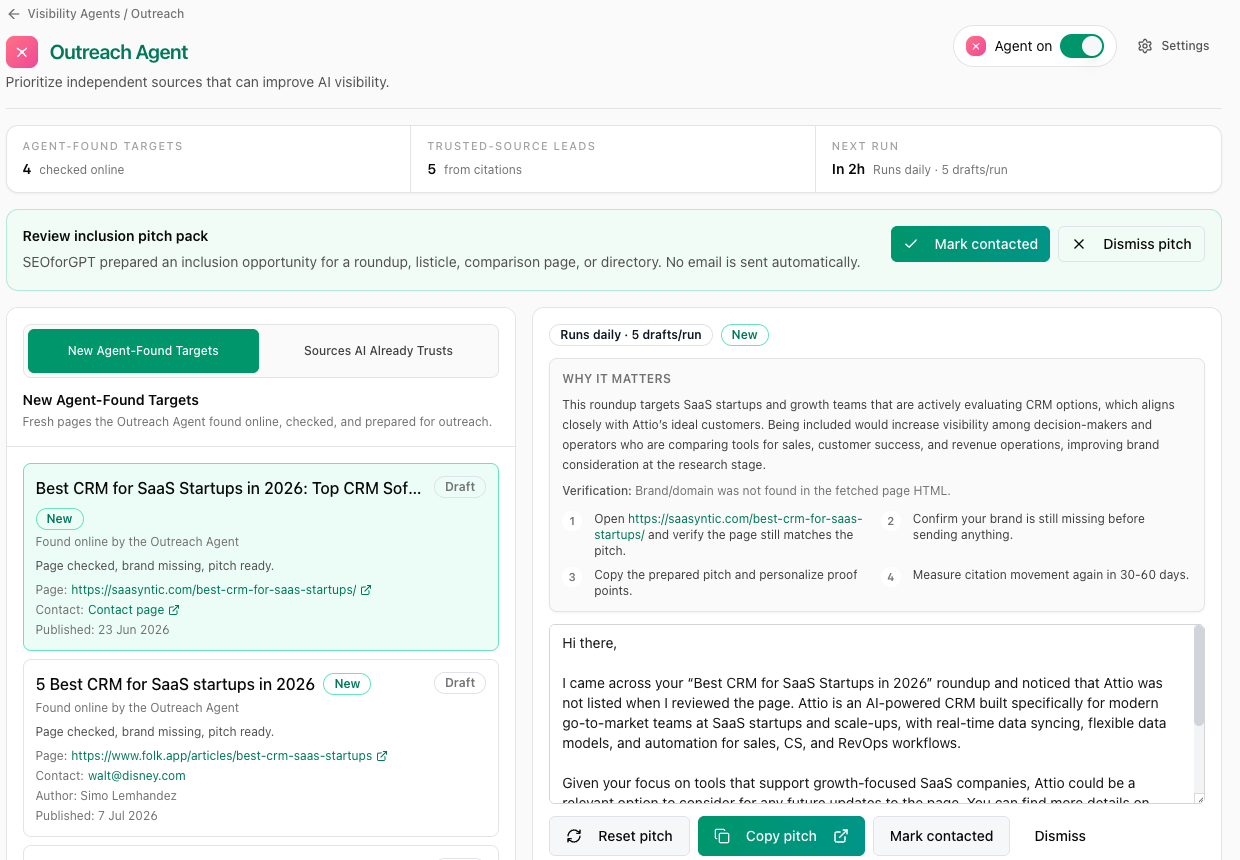
Task: Click the Dismiss button below the pitch
Action: tap(1060, 836)
